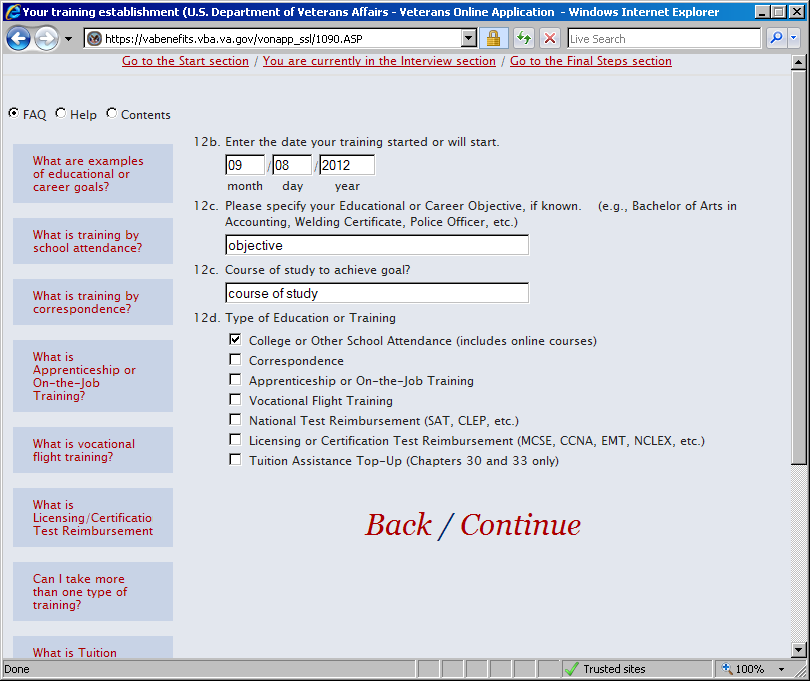
Task: Check National Test Reimbursement checkbox
Action: point(235,419)
